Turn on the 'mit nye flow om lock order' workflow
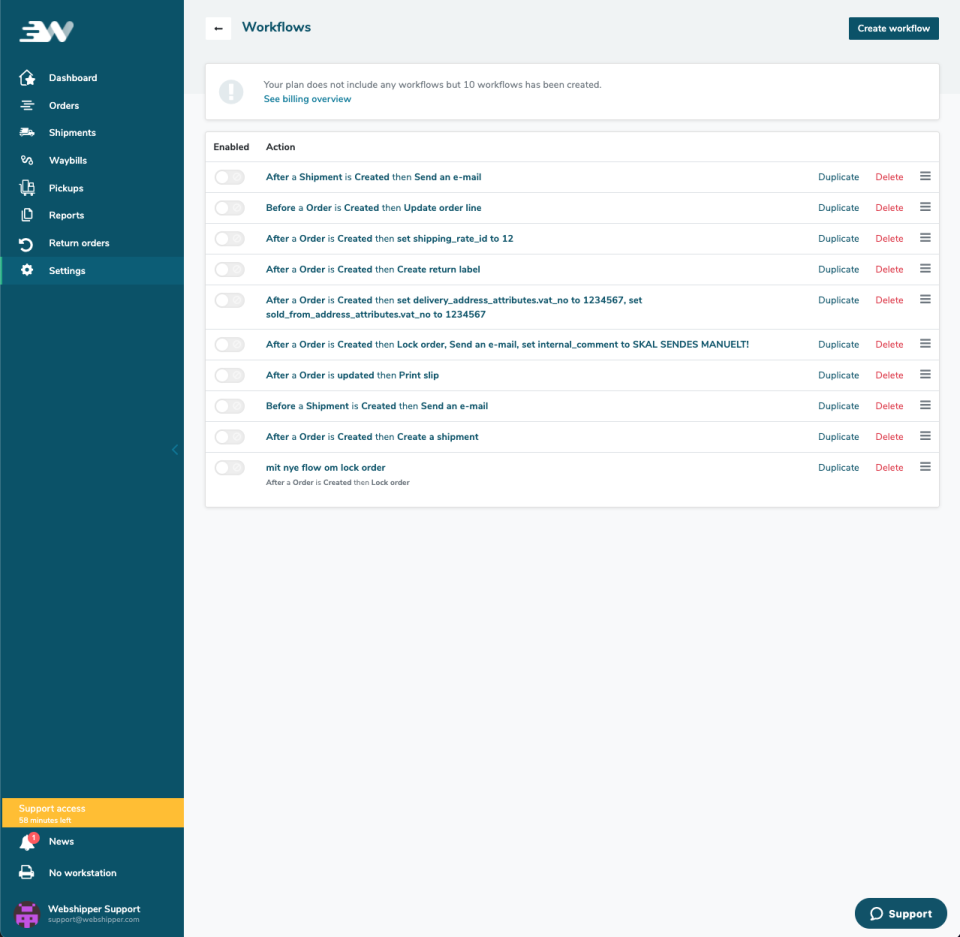This screenshot has height=937, width=960. click(229, 467)
